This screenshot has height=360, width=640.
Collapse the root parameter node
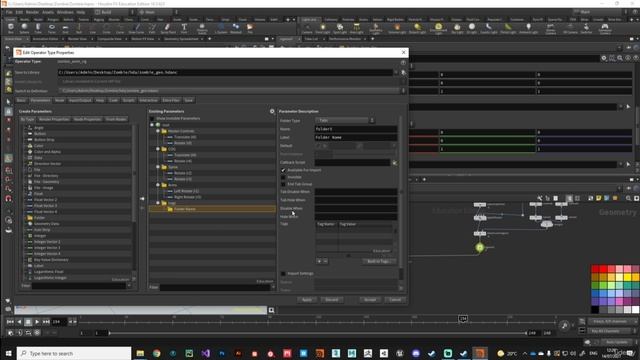pos(152,125)
